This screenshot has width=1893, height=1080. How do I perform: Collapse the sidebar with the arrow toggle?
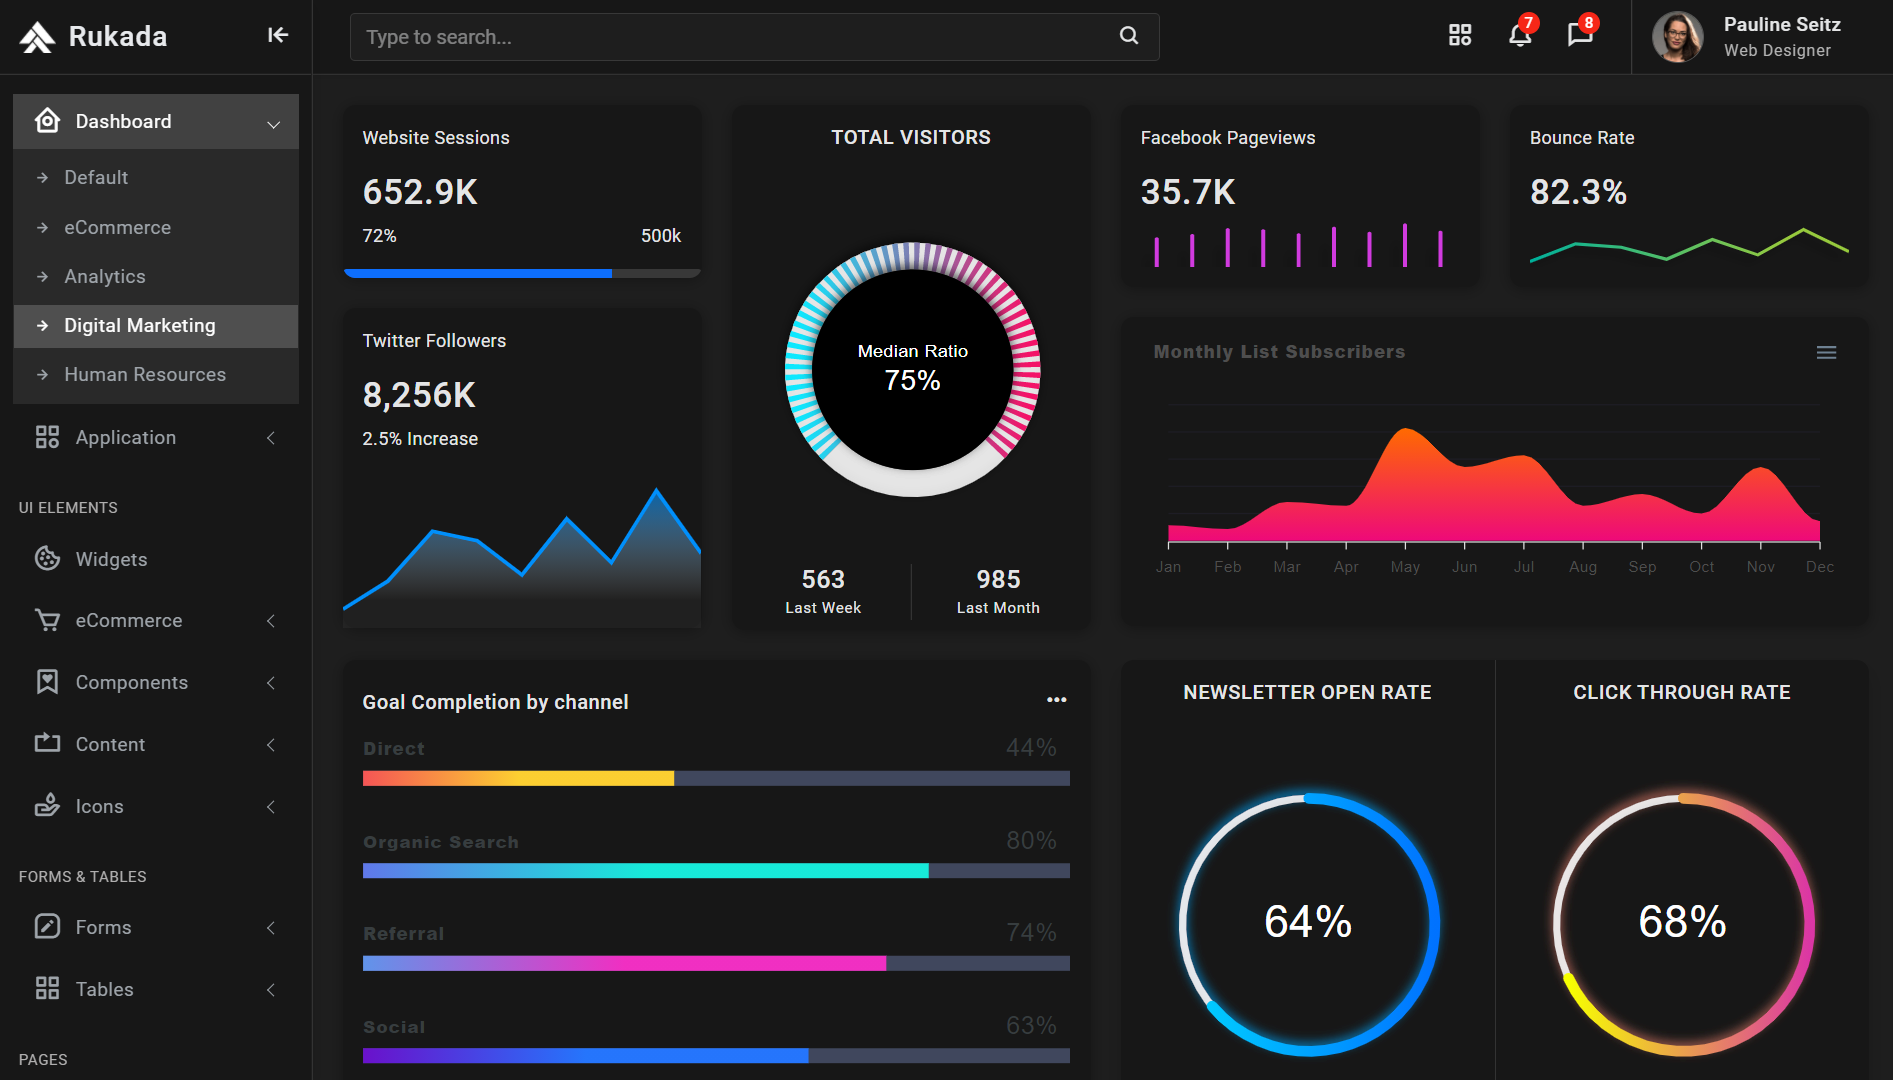click(277, 35)
